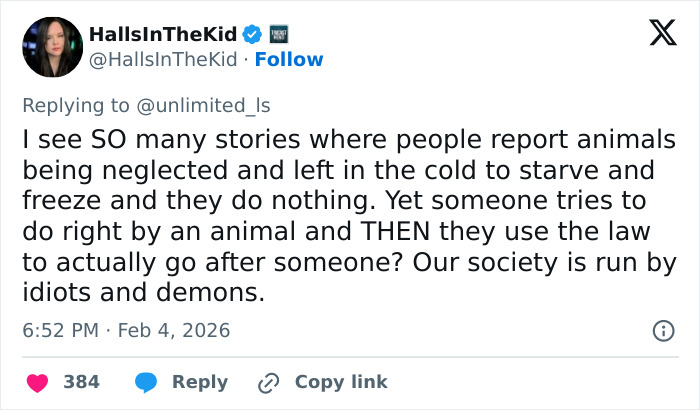Click the small affiliation badge beside the name
The height and width of the screenshot is (410, 700).
coord(279,34)
